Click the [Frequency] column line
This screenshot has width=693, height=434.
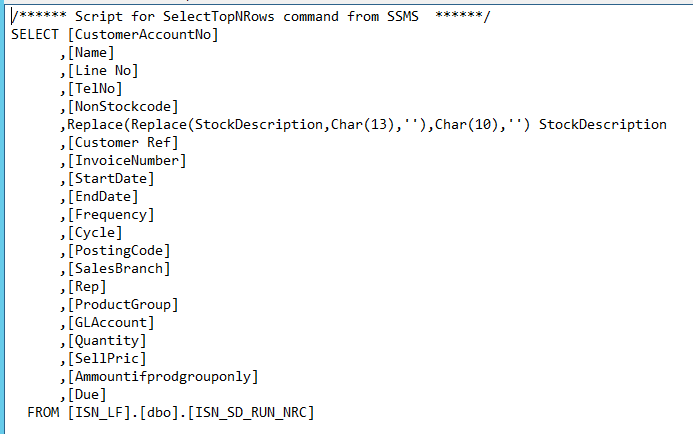click(111, 215)
